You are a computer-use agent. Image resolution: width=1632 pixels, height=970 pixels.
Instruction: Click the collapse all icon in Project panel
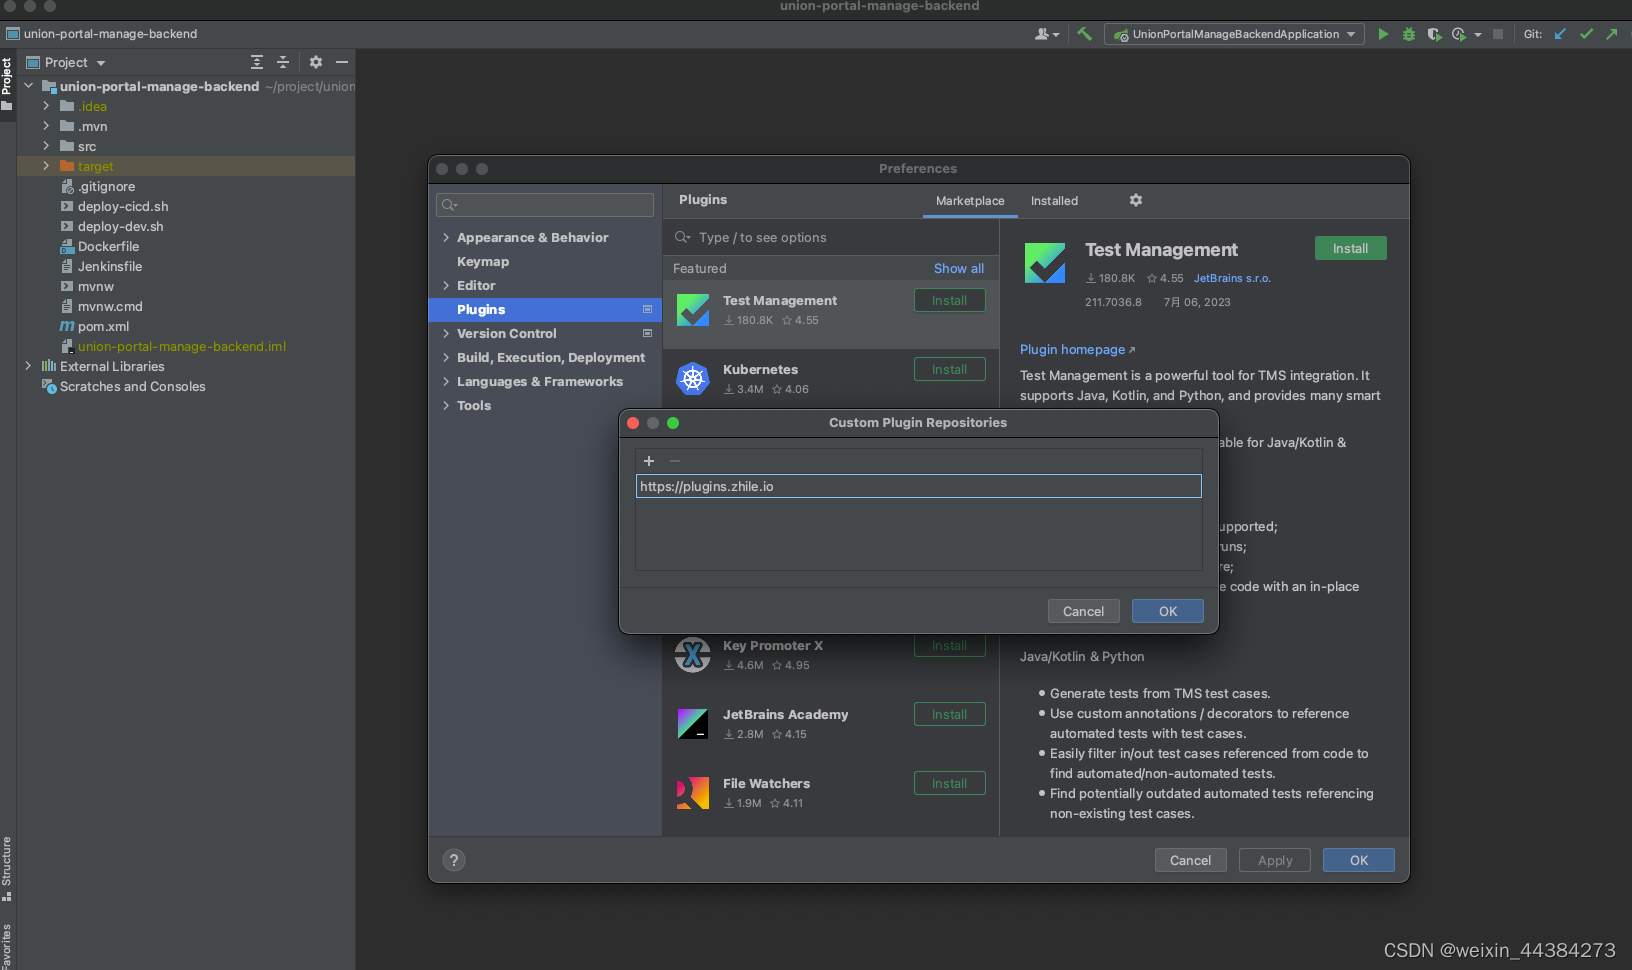[283, 62]
